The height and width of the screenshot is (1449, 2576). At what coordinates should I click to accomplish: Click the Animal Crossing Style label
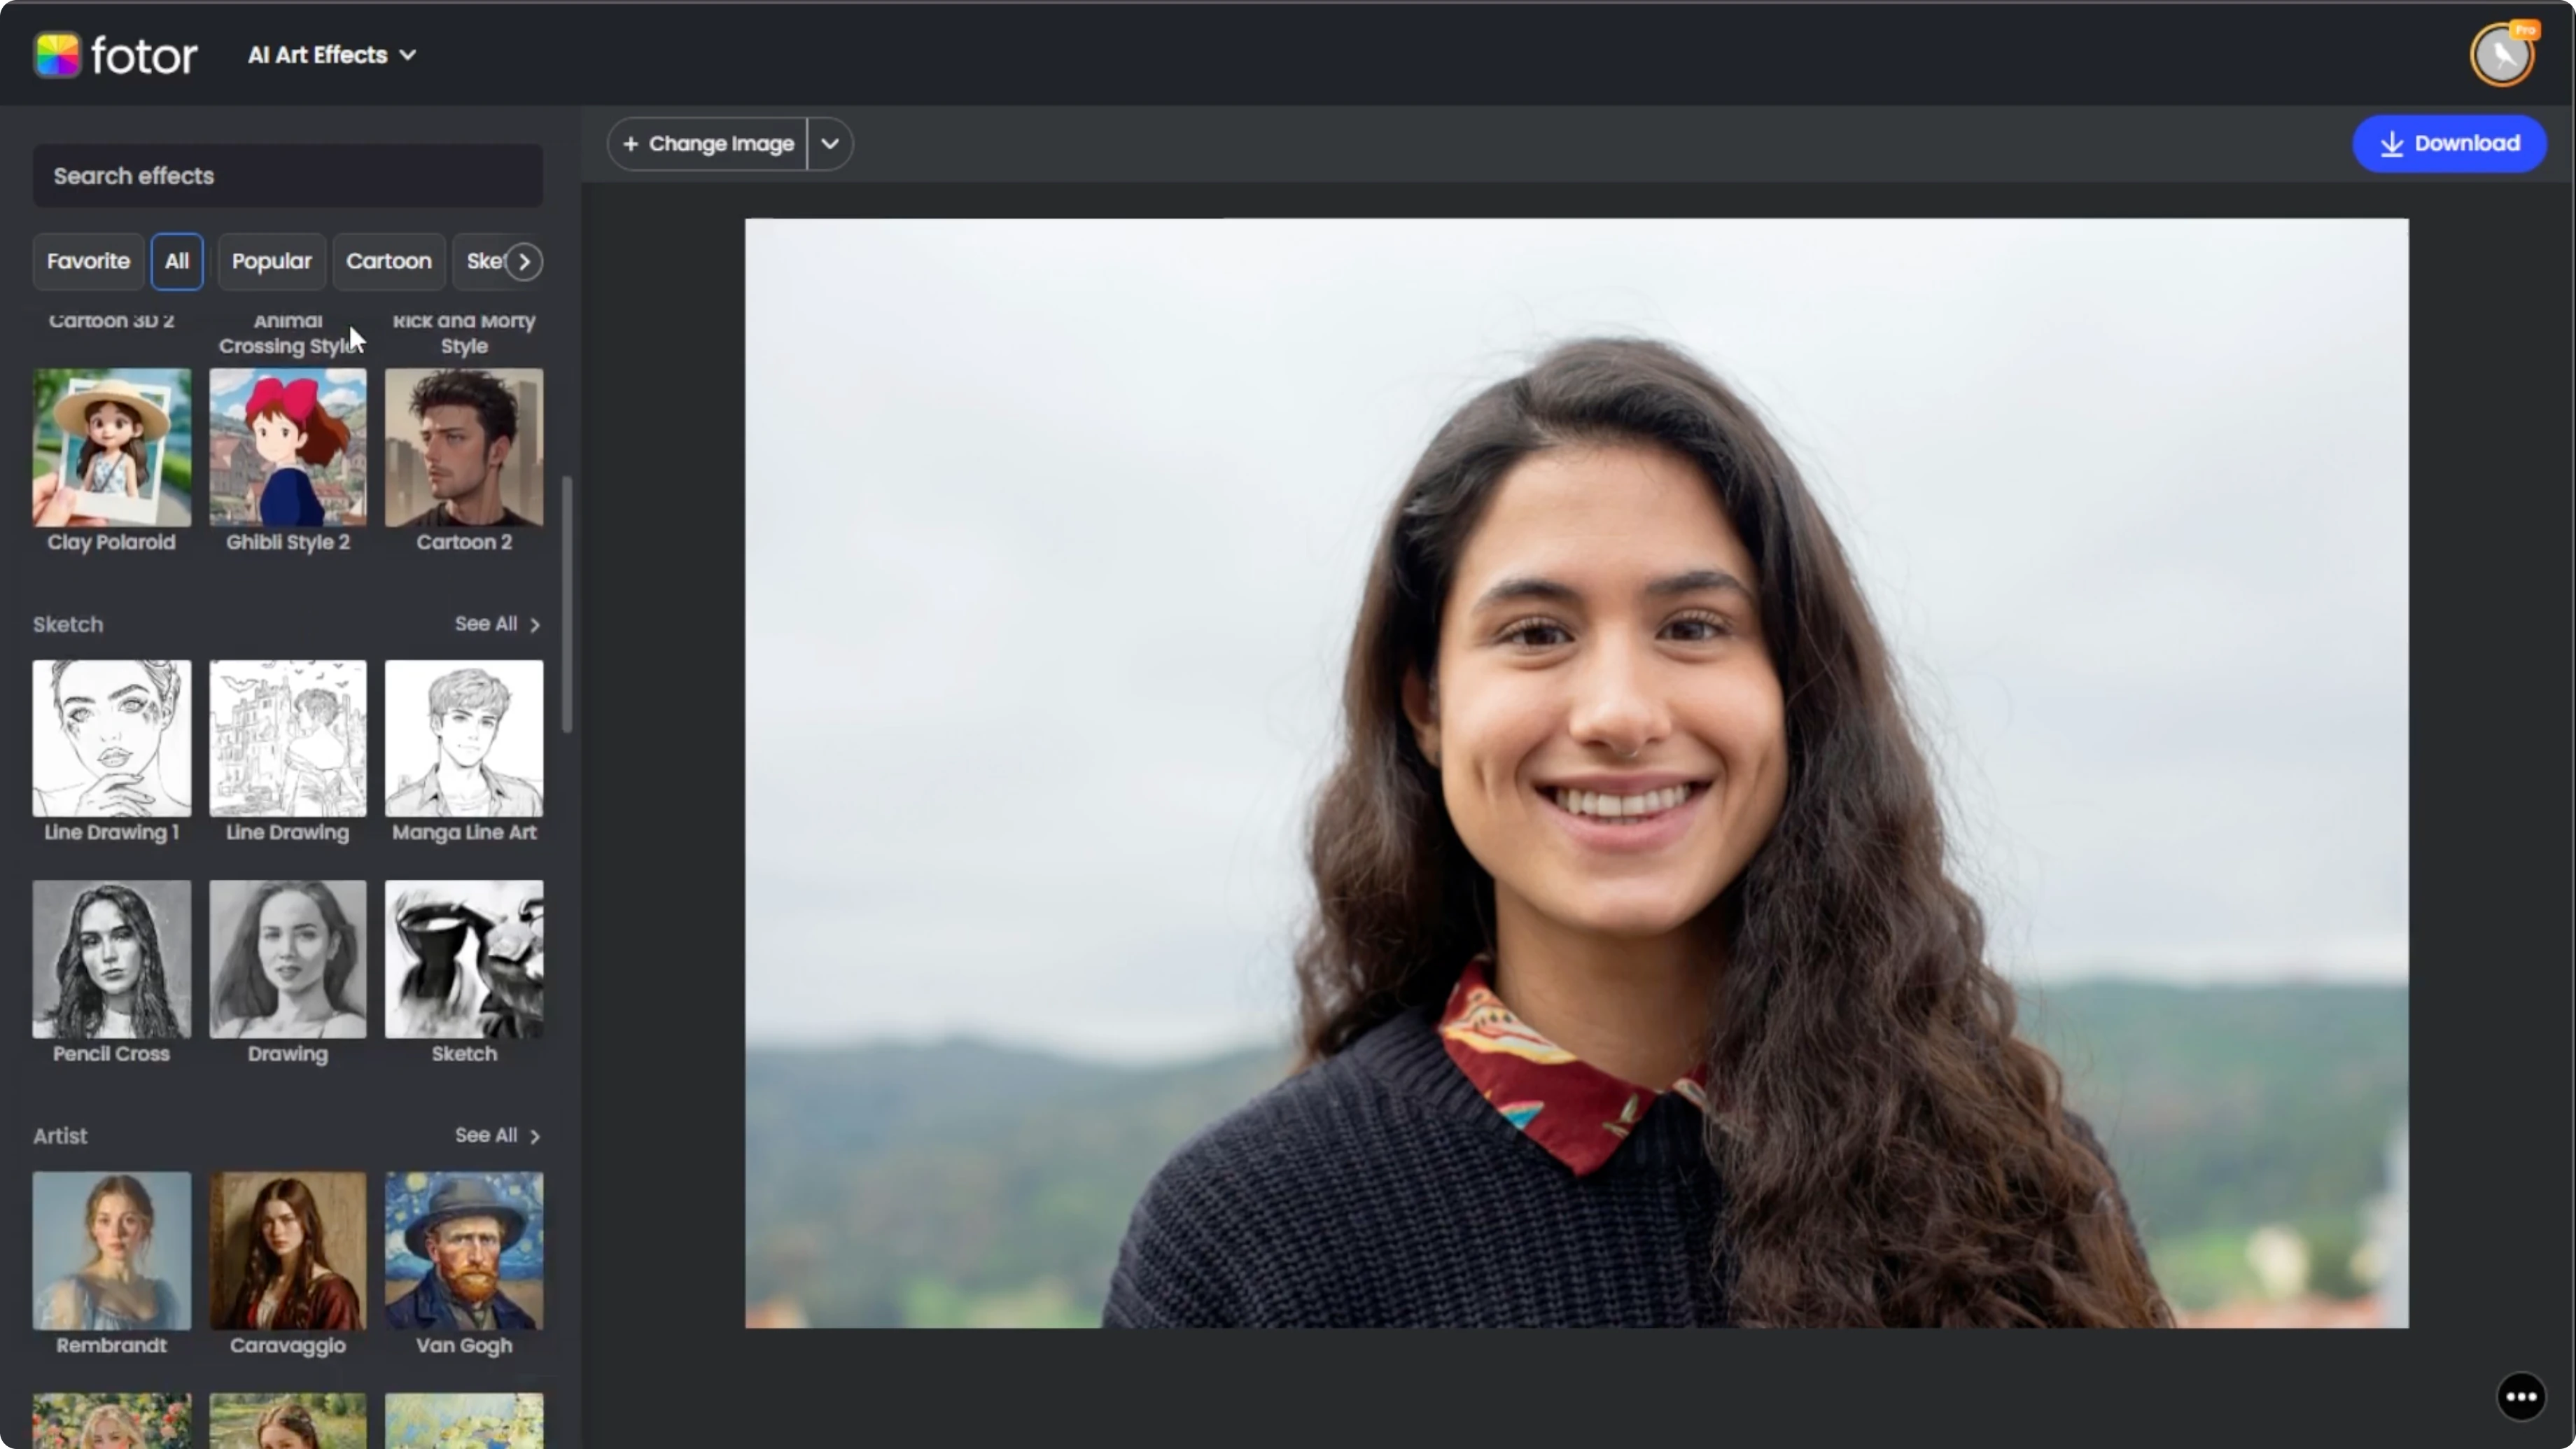point(288,334)
